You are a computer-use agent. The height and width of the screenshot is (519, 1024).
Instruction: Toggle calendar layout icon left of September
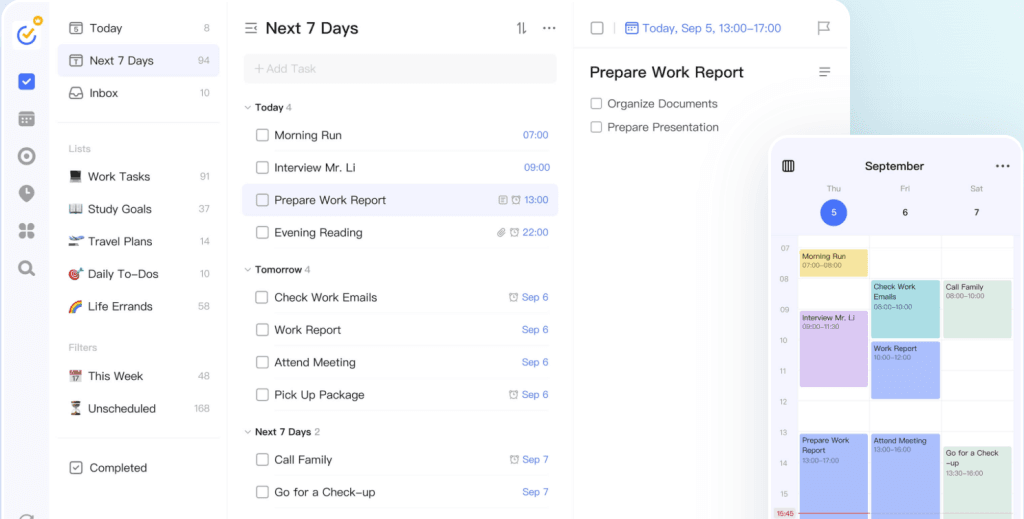pos(788,166)
